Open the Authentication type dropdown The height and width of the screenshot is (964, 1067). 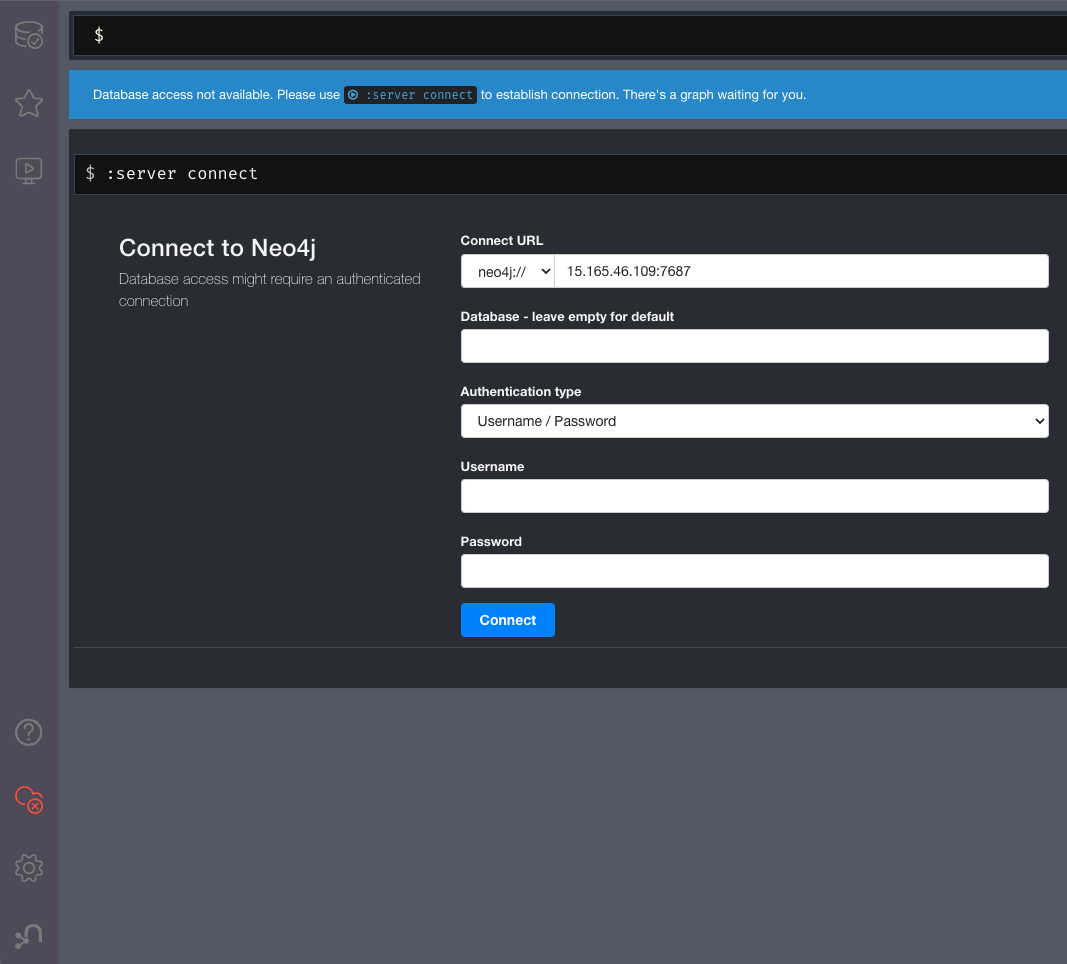[755, 421]
